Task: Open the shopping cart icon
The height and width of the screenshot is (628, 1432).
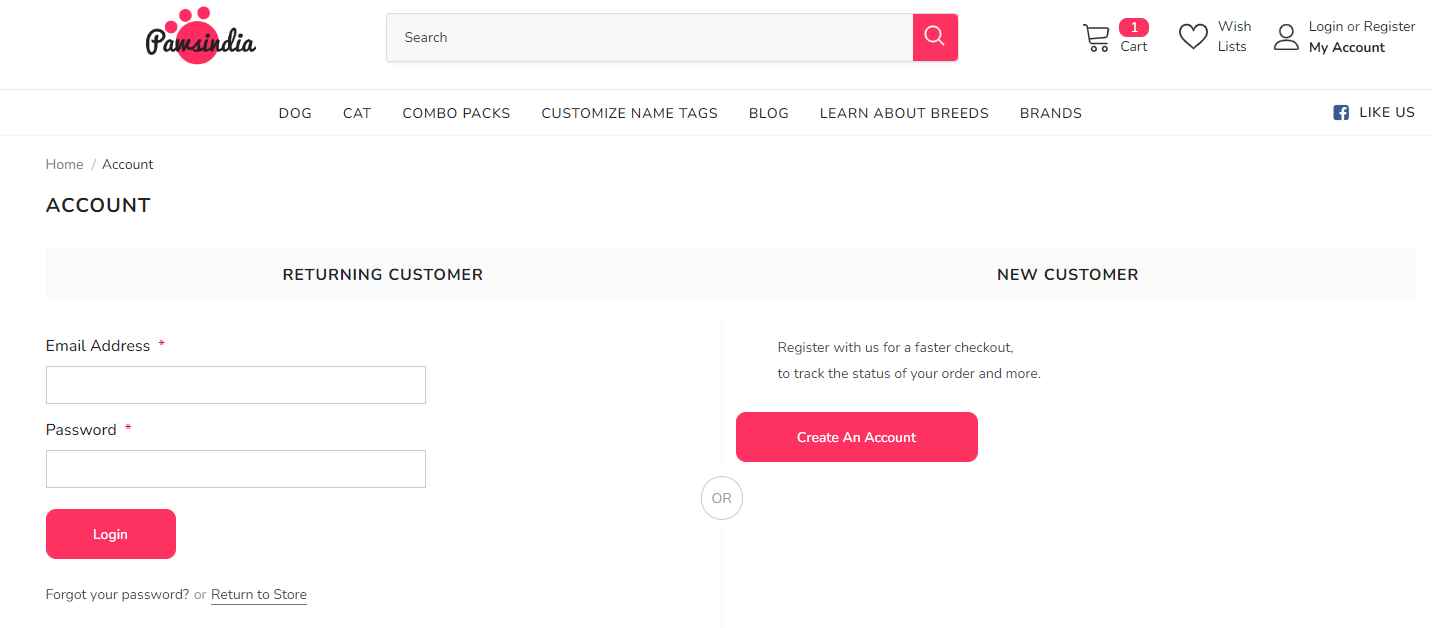Action: pos(1096,38)
